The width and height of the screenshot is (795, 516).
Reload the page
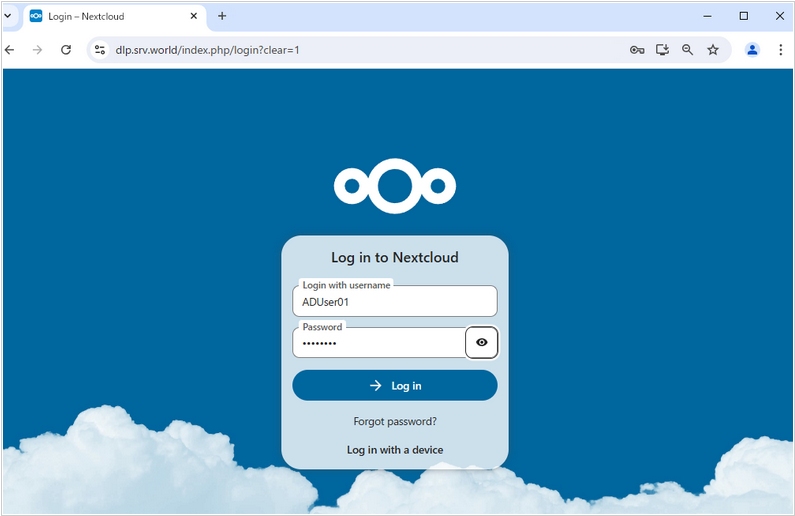(66, 50)
